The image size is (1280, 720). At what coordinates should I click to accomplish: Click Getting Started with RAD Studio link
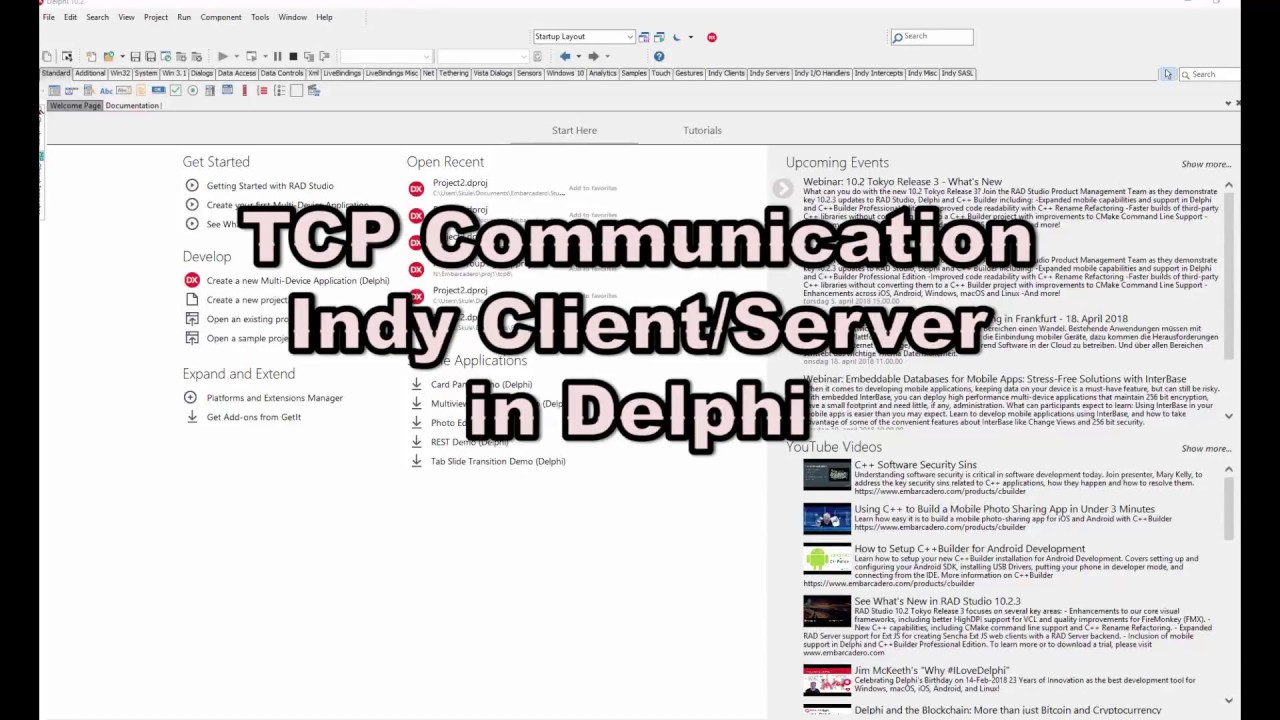270,186
